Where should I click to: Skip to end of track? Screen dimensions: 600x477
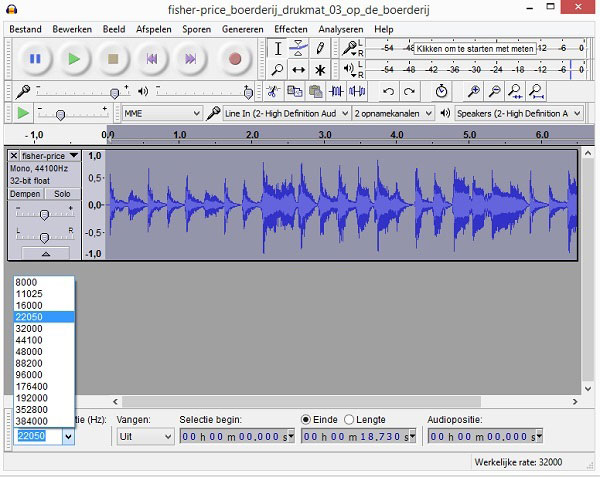[x=191, y=59]
